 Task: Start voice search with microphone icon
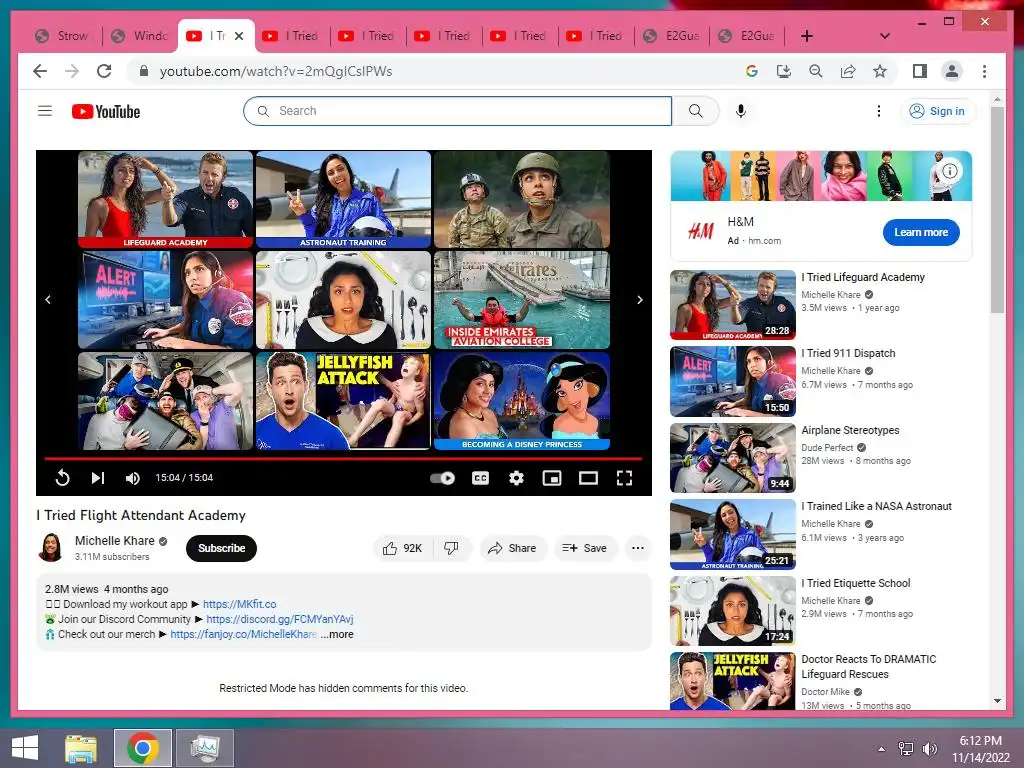[x=741, y=111]
